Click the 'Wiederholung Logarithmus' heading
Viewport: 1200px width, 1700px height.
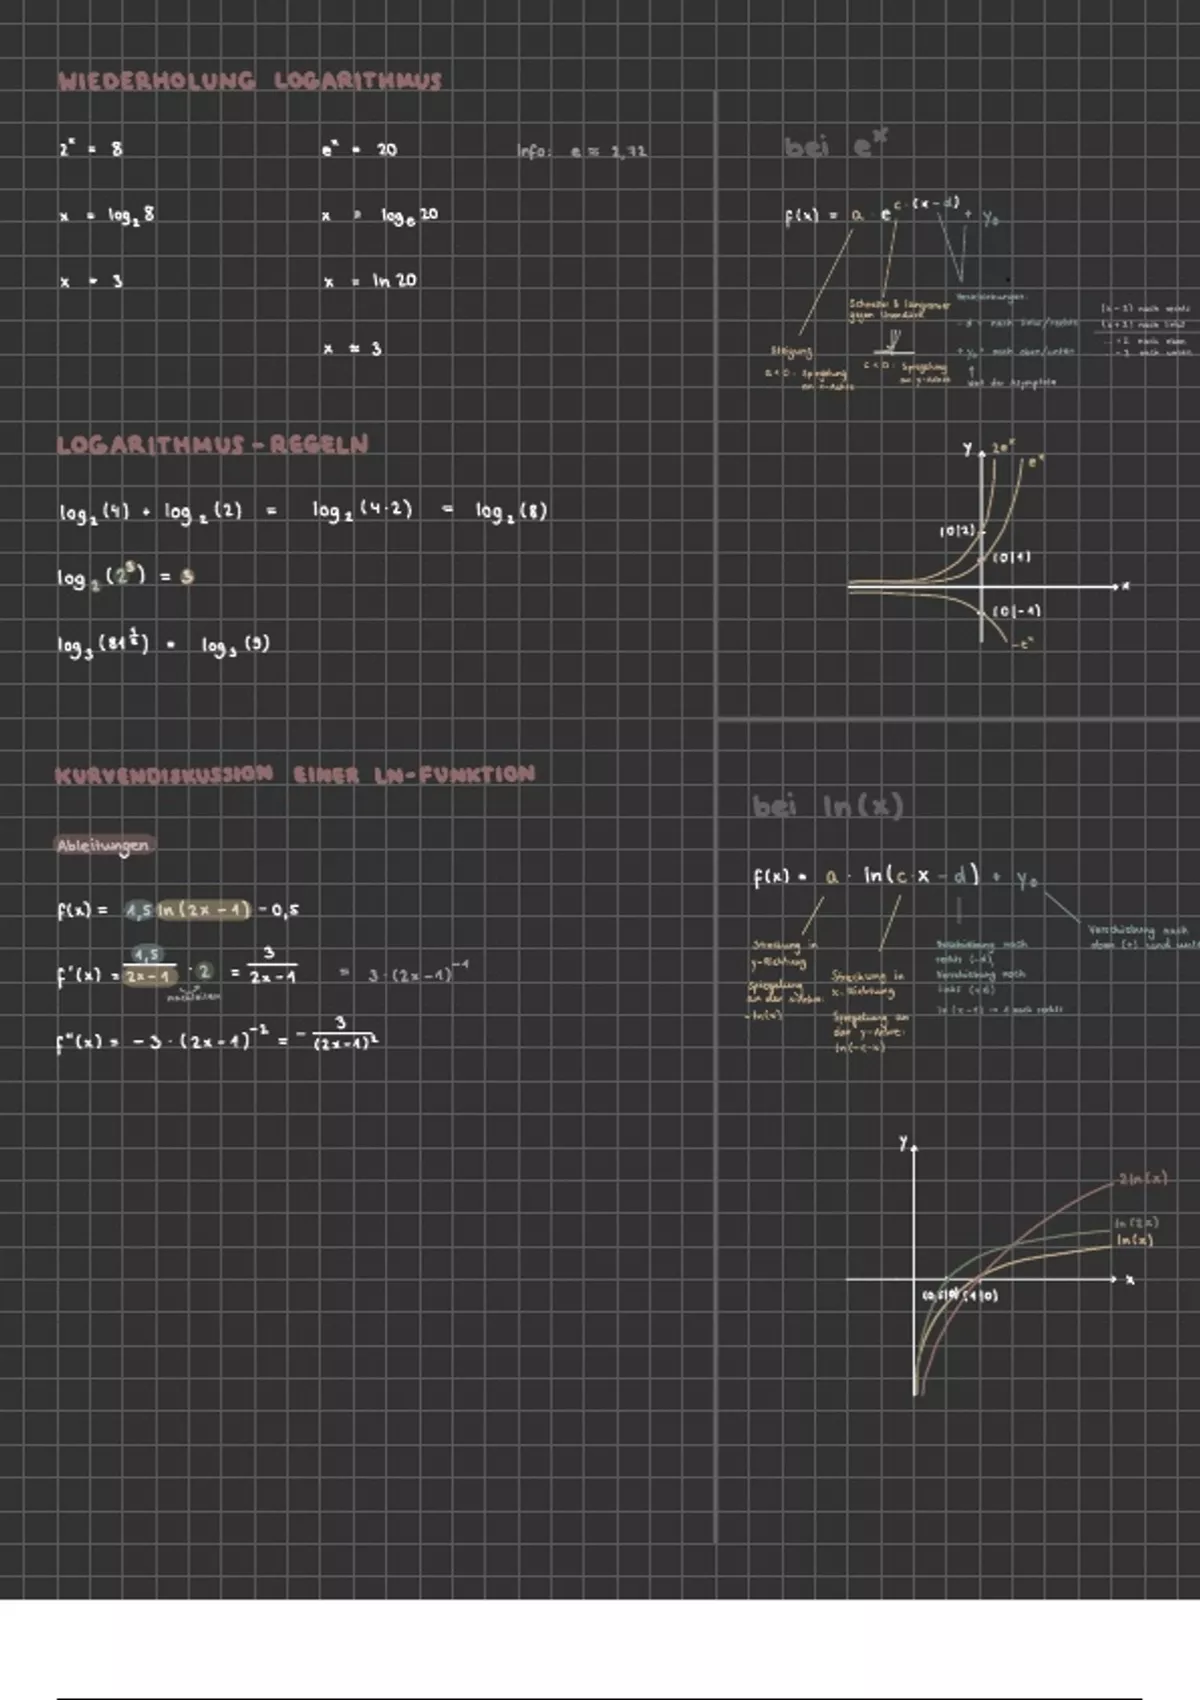click(x=249, y=81)
